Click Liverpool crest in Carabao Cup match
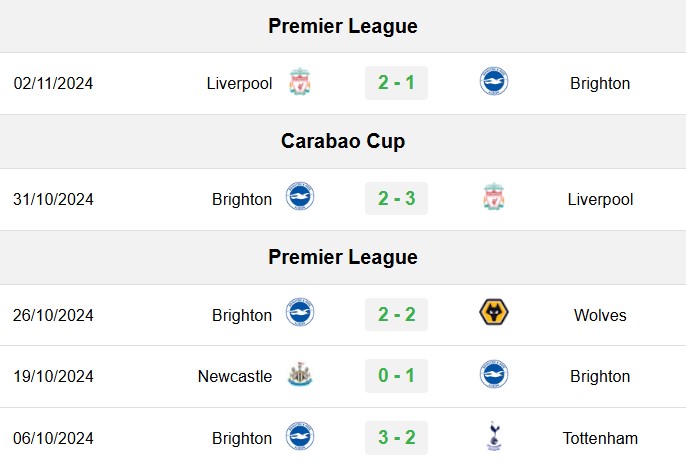The width and height of the screenshot is (686, 469). pos(494,196)
